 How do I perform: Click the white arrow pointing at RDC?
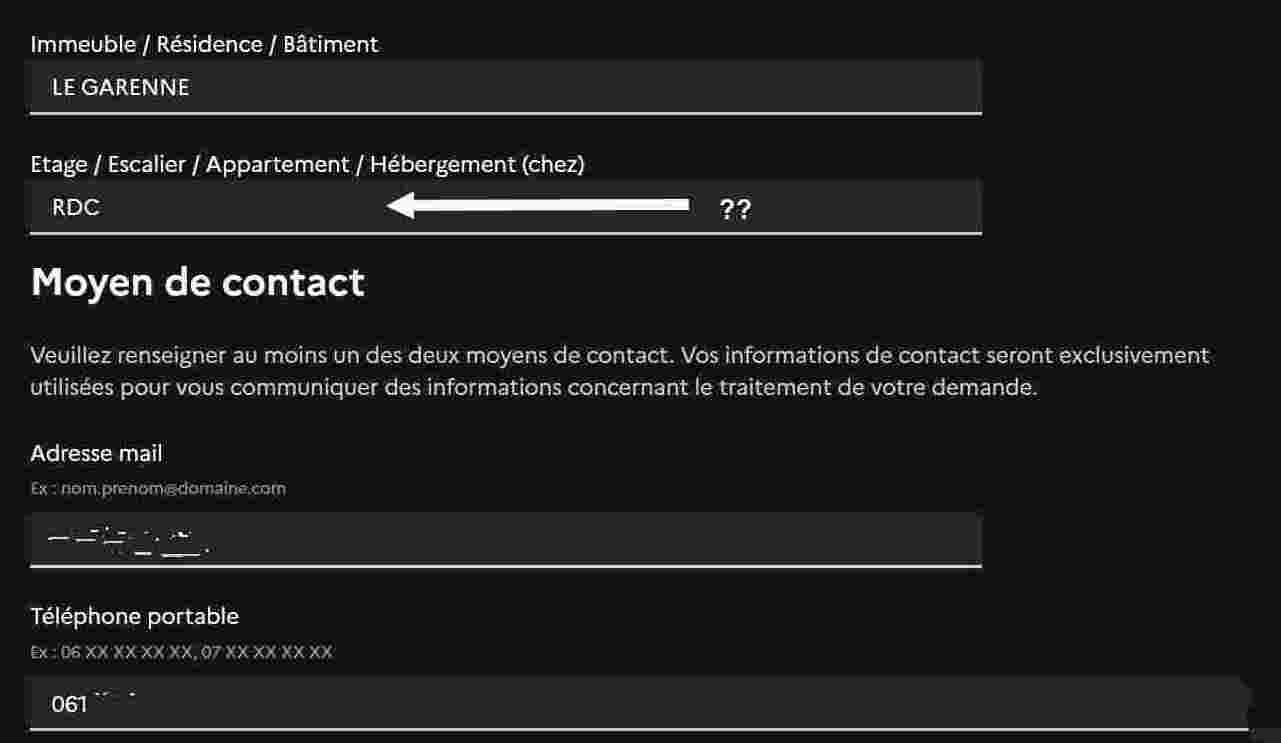[538, 206]
